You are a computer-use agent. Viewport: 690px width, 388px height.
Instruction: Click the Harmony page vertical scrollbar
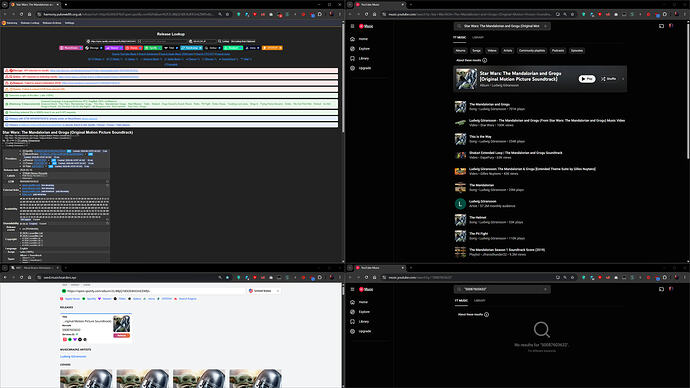[x=343, y=79]
